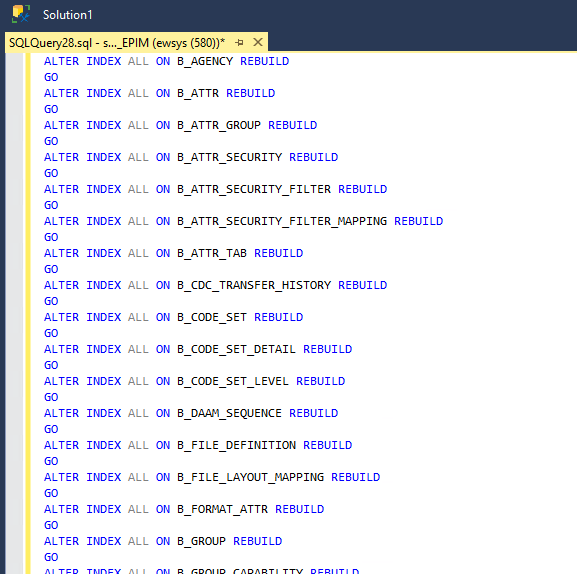
Task: Click the B_FILE_DEFINITION table name
Action: pos(237,445)
